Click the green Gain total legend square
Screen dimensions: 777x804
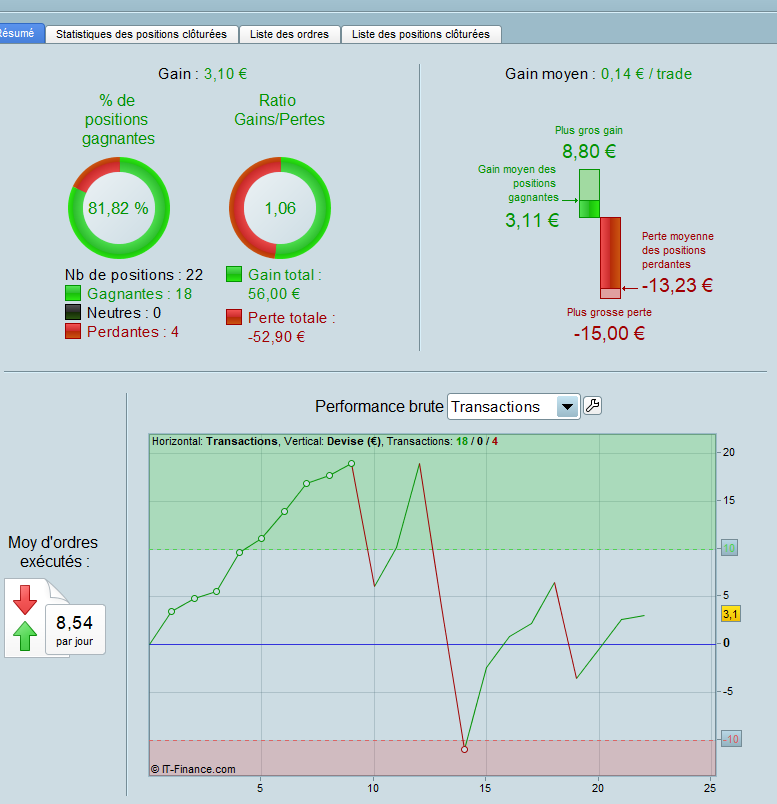tap(234, 274)
